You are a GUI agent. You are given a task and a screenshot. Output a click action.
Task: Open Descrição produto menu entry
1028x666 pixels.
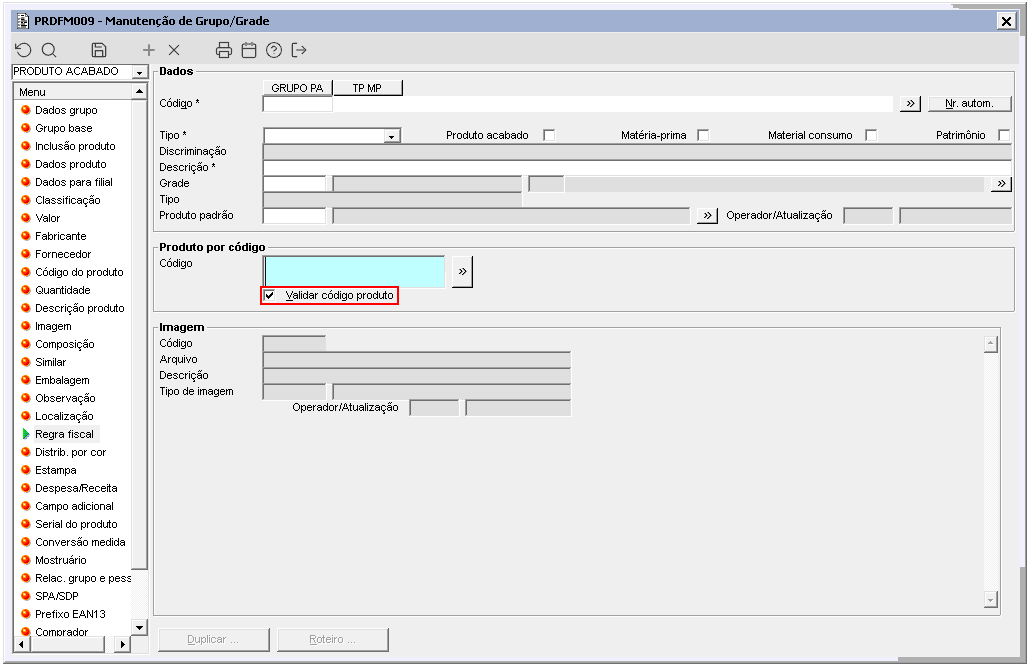79,307
